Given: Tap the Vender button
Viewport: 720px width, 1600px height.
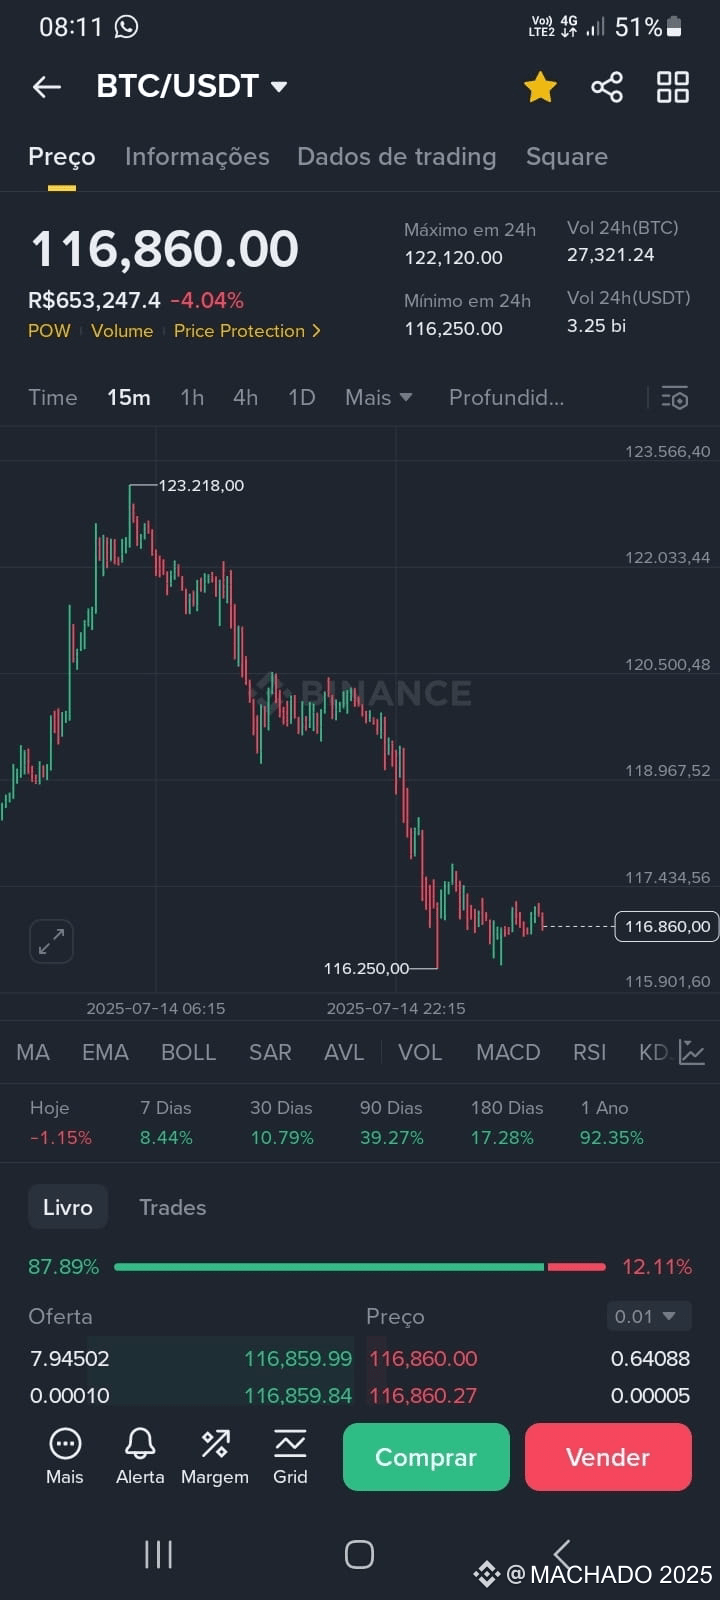Looking at the screenshot, I should [608, 1457].
